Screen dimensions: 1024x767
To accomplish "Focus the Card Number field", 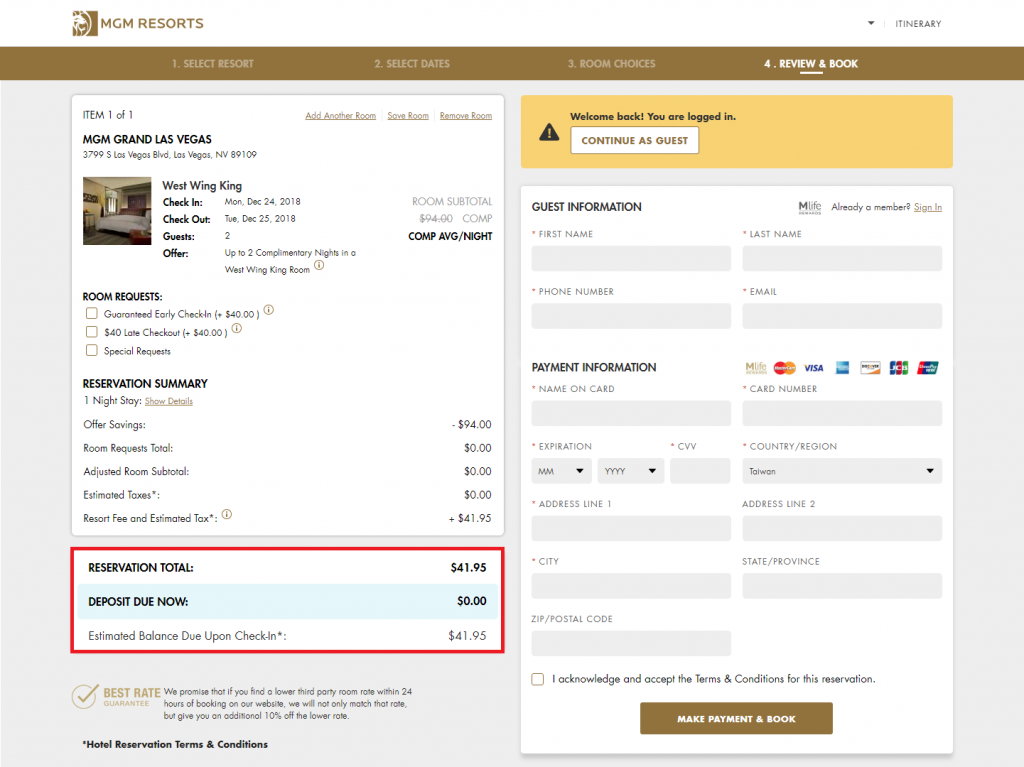I will pos(842,414).
